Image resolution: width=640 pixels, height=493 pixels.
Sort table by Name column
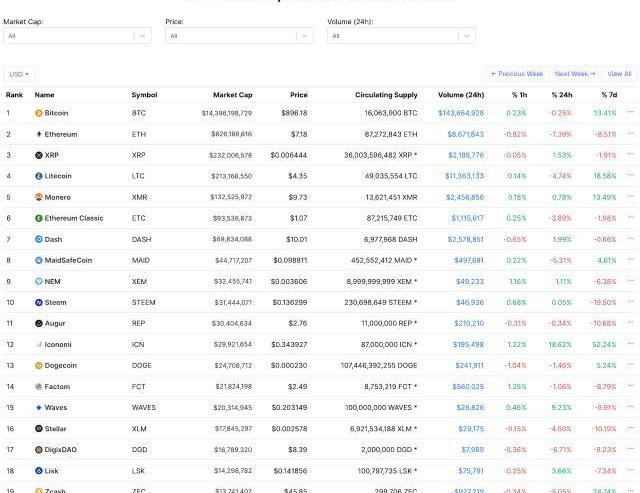[44, 95]
